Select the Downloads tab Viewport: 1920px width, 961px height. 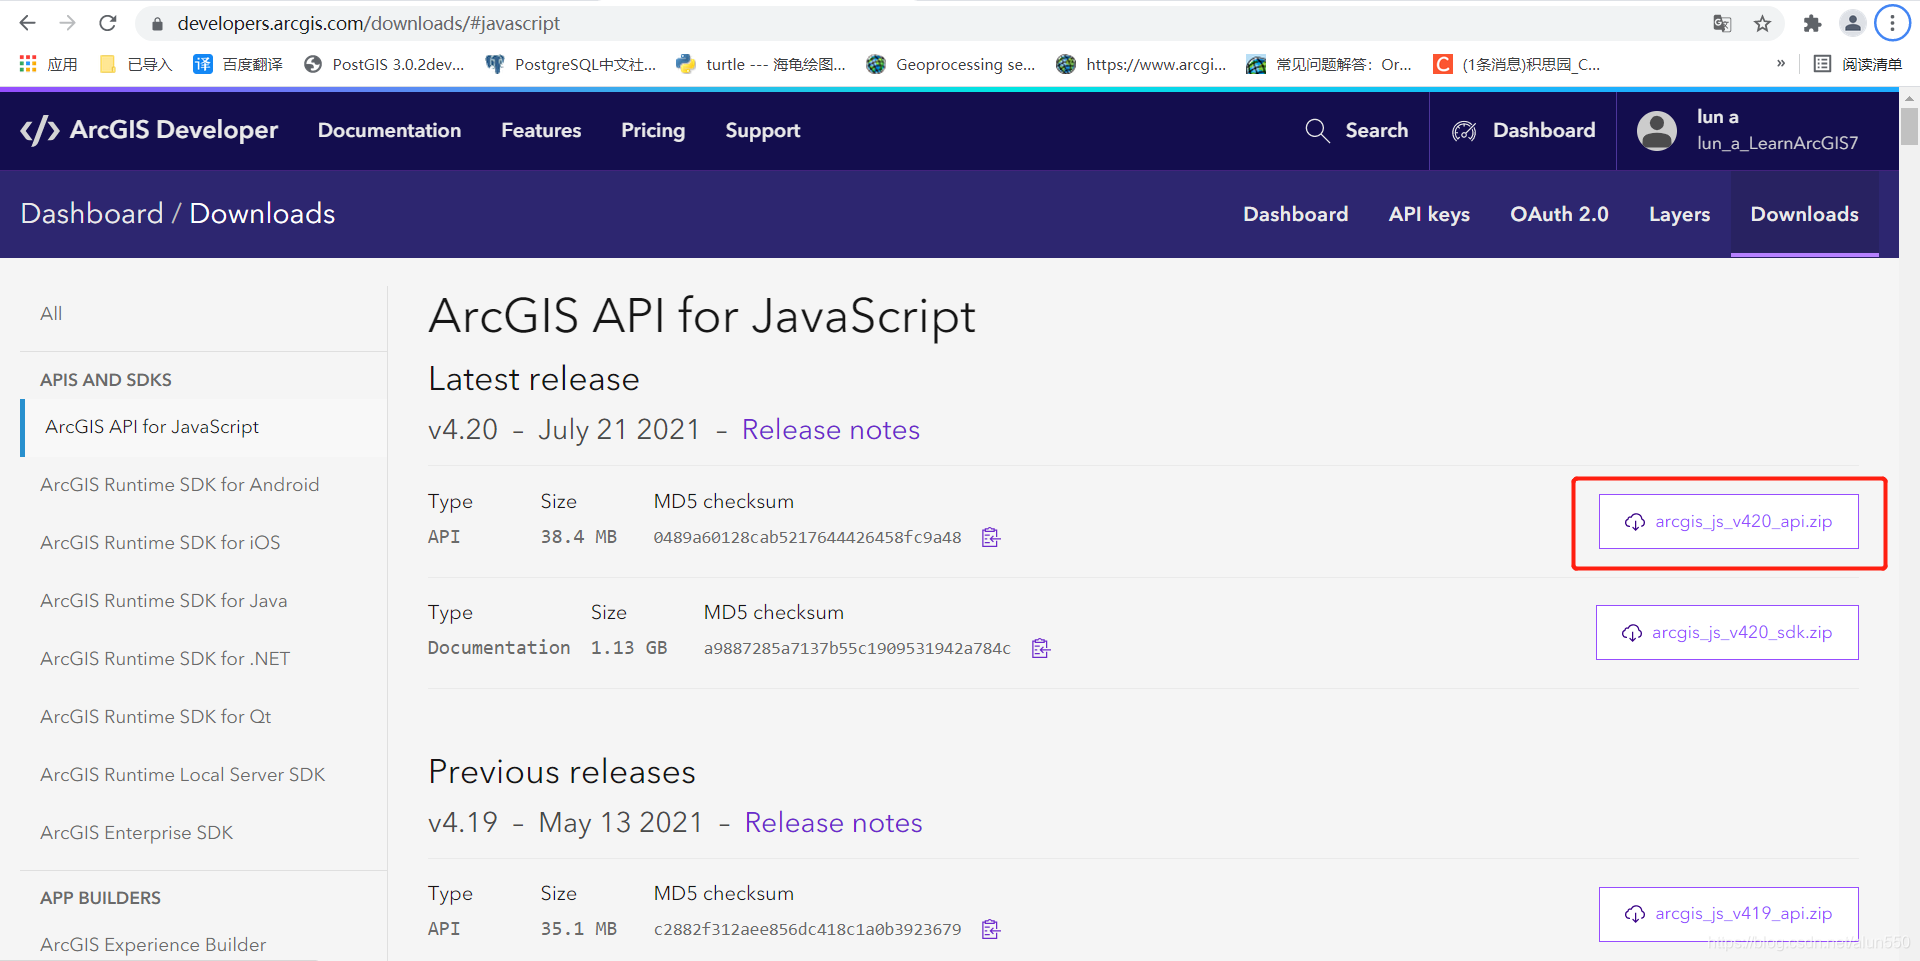point(1804,214)
